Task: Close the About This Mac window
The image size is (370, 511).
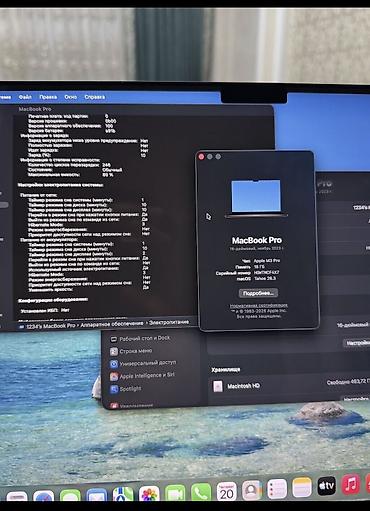Action: click(201, 157)
